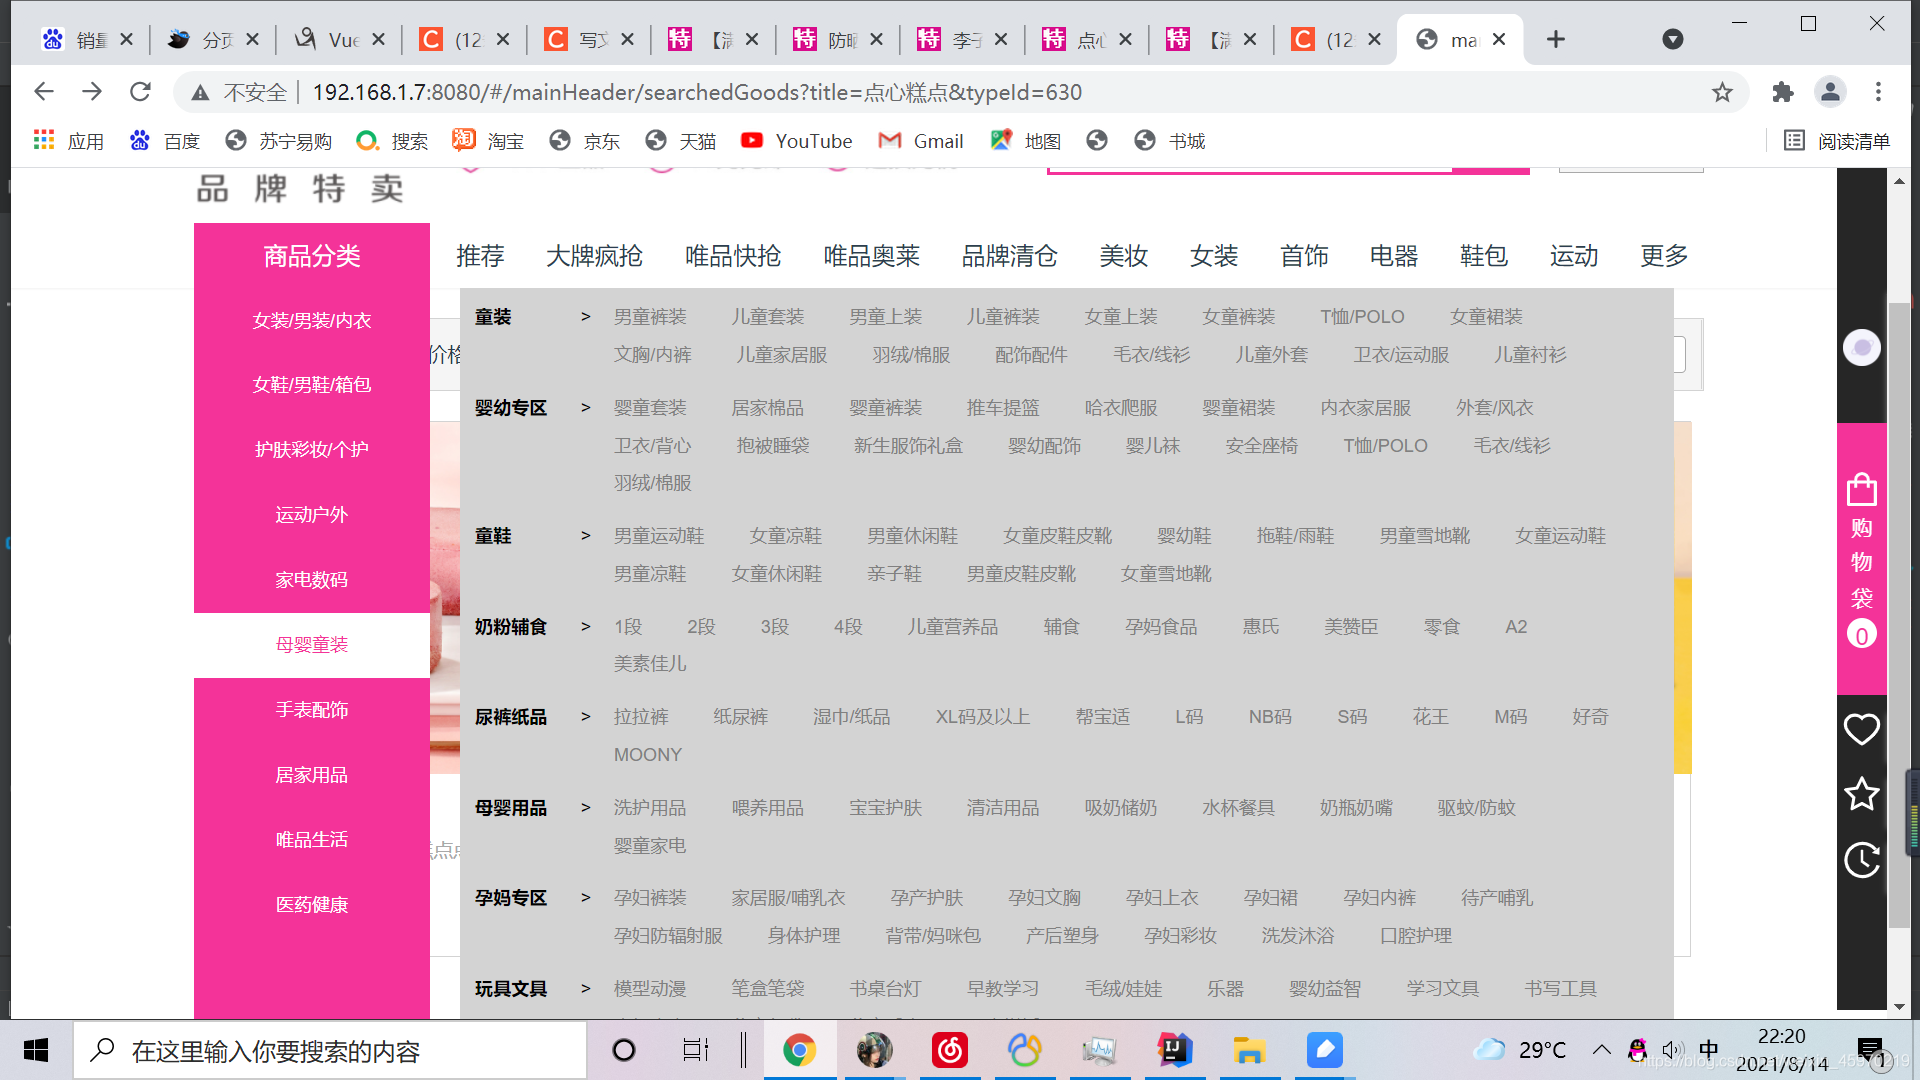This screenshot has height=1080, width=1920.
Task: Open the shopping bag sidebar icon
Action: coord(1861,491)
